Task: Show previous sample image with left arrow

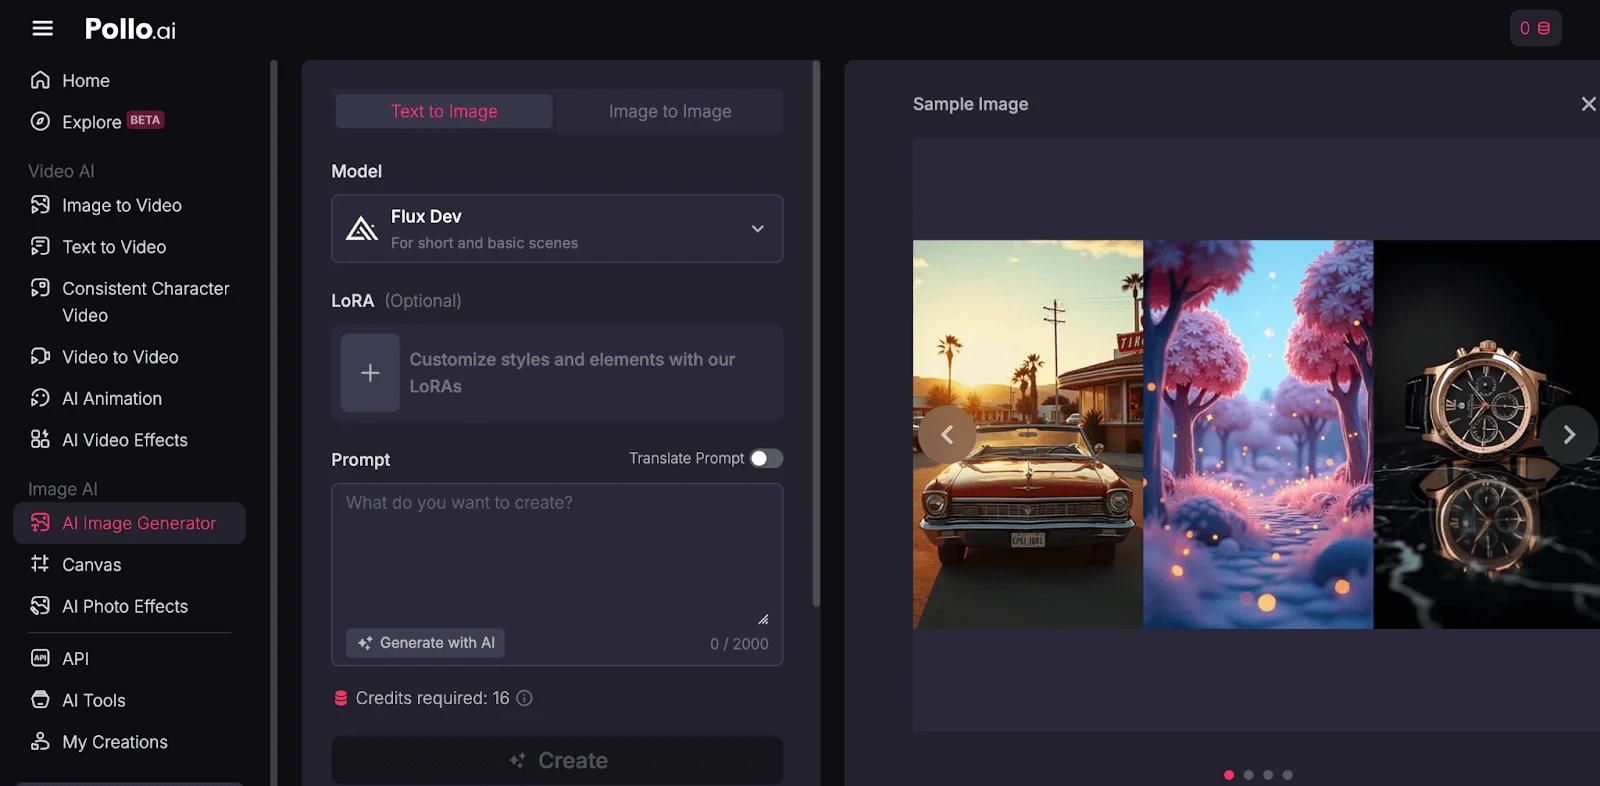Action: [x=946, y=434]
